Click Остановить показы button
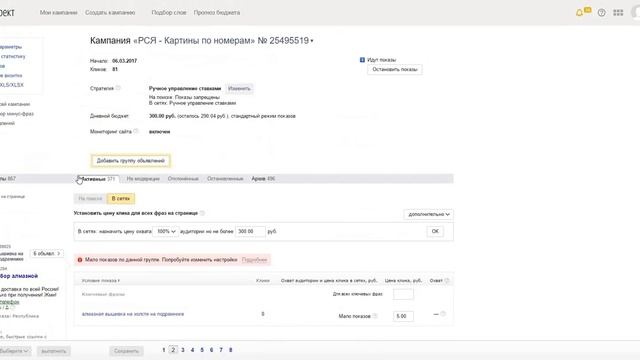This screenshot has height=360, width=640. [395, 69]
